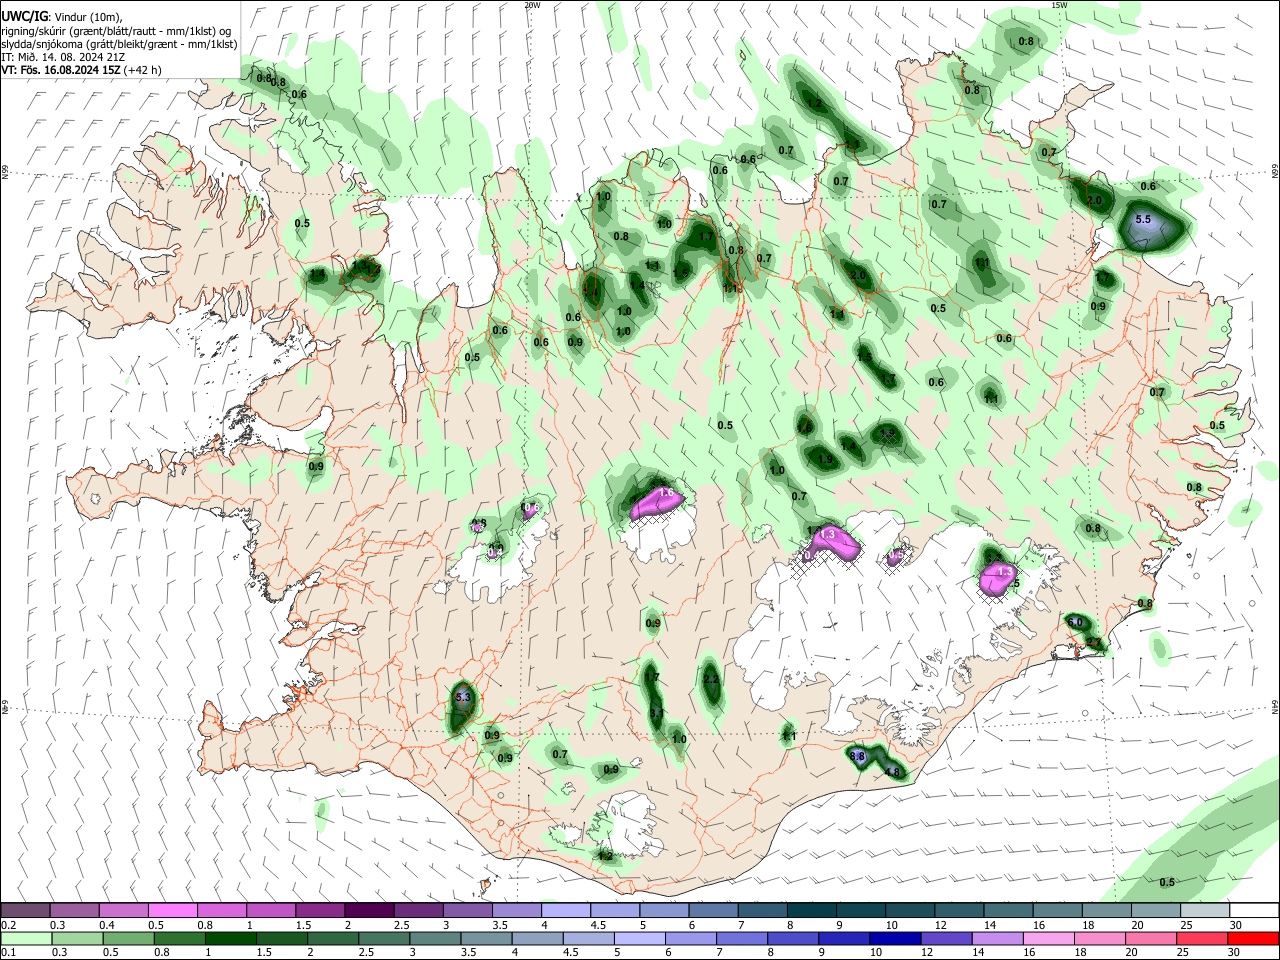The height and width of the screenshot is (960, 1280).
Task: Click the 6.0 precipitation value on the southeast coast
Action: point(1075,623)
